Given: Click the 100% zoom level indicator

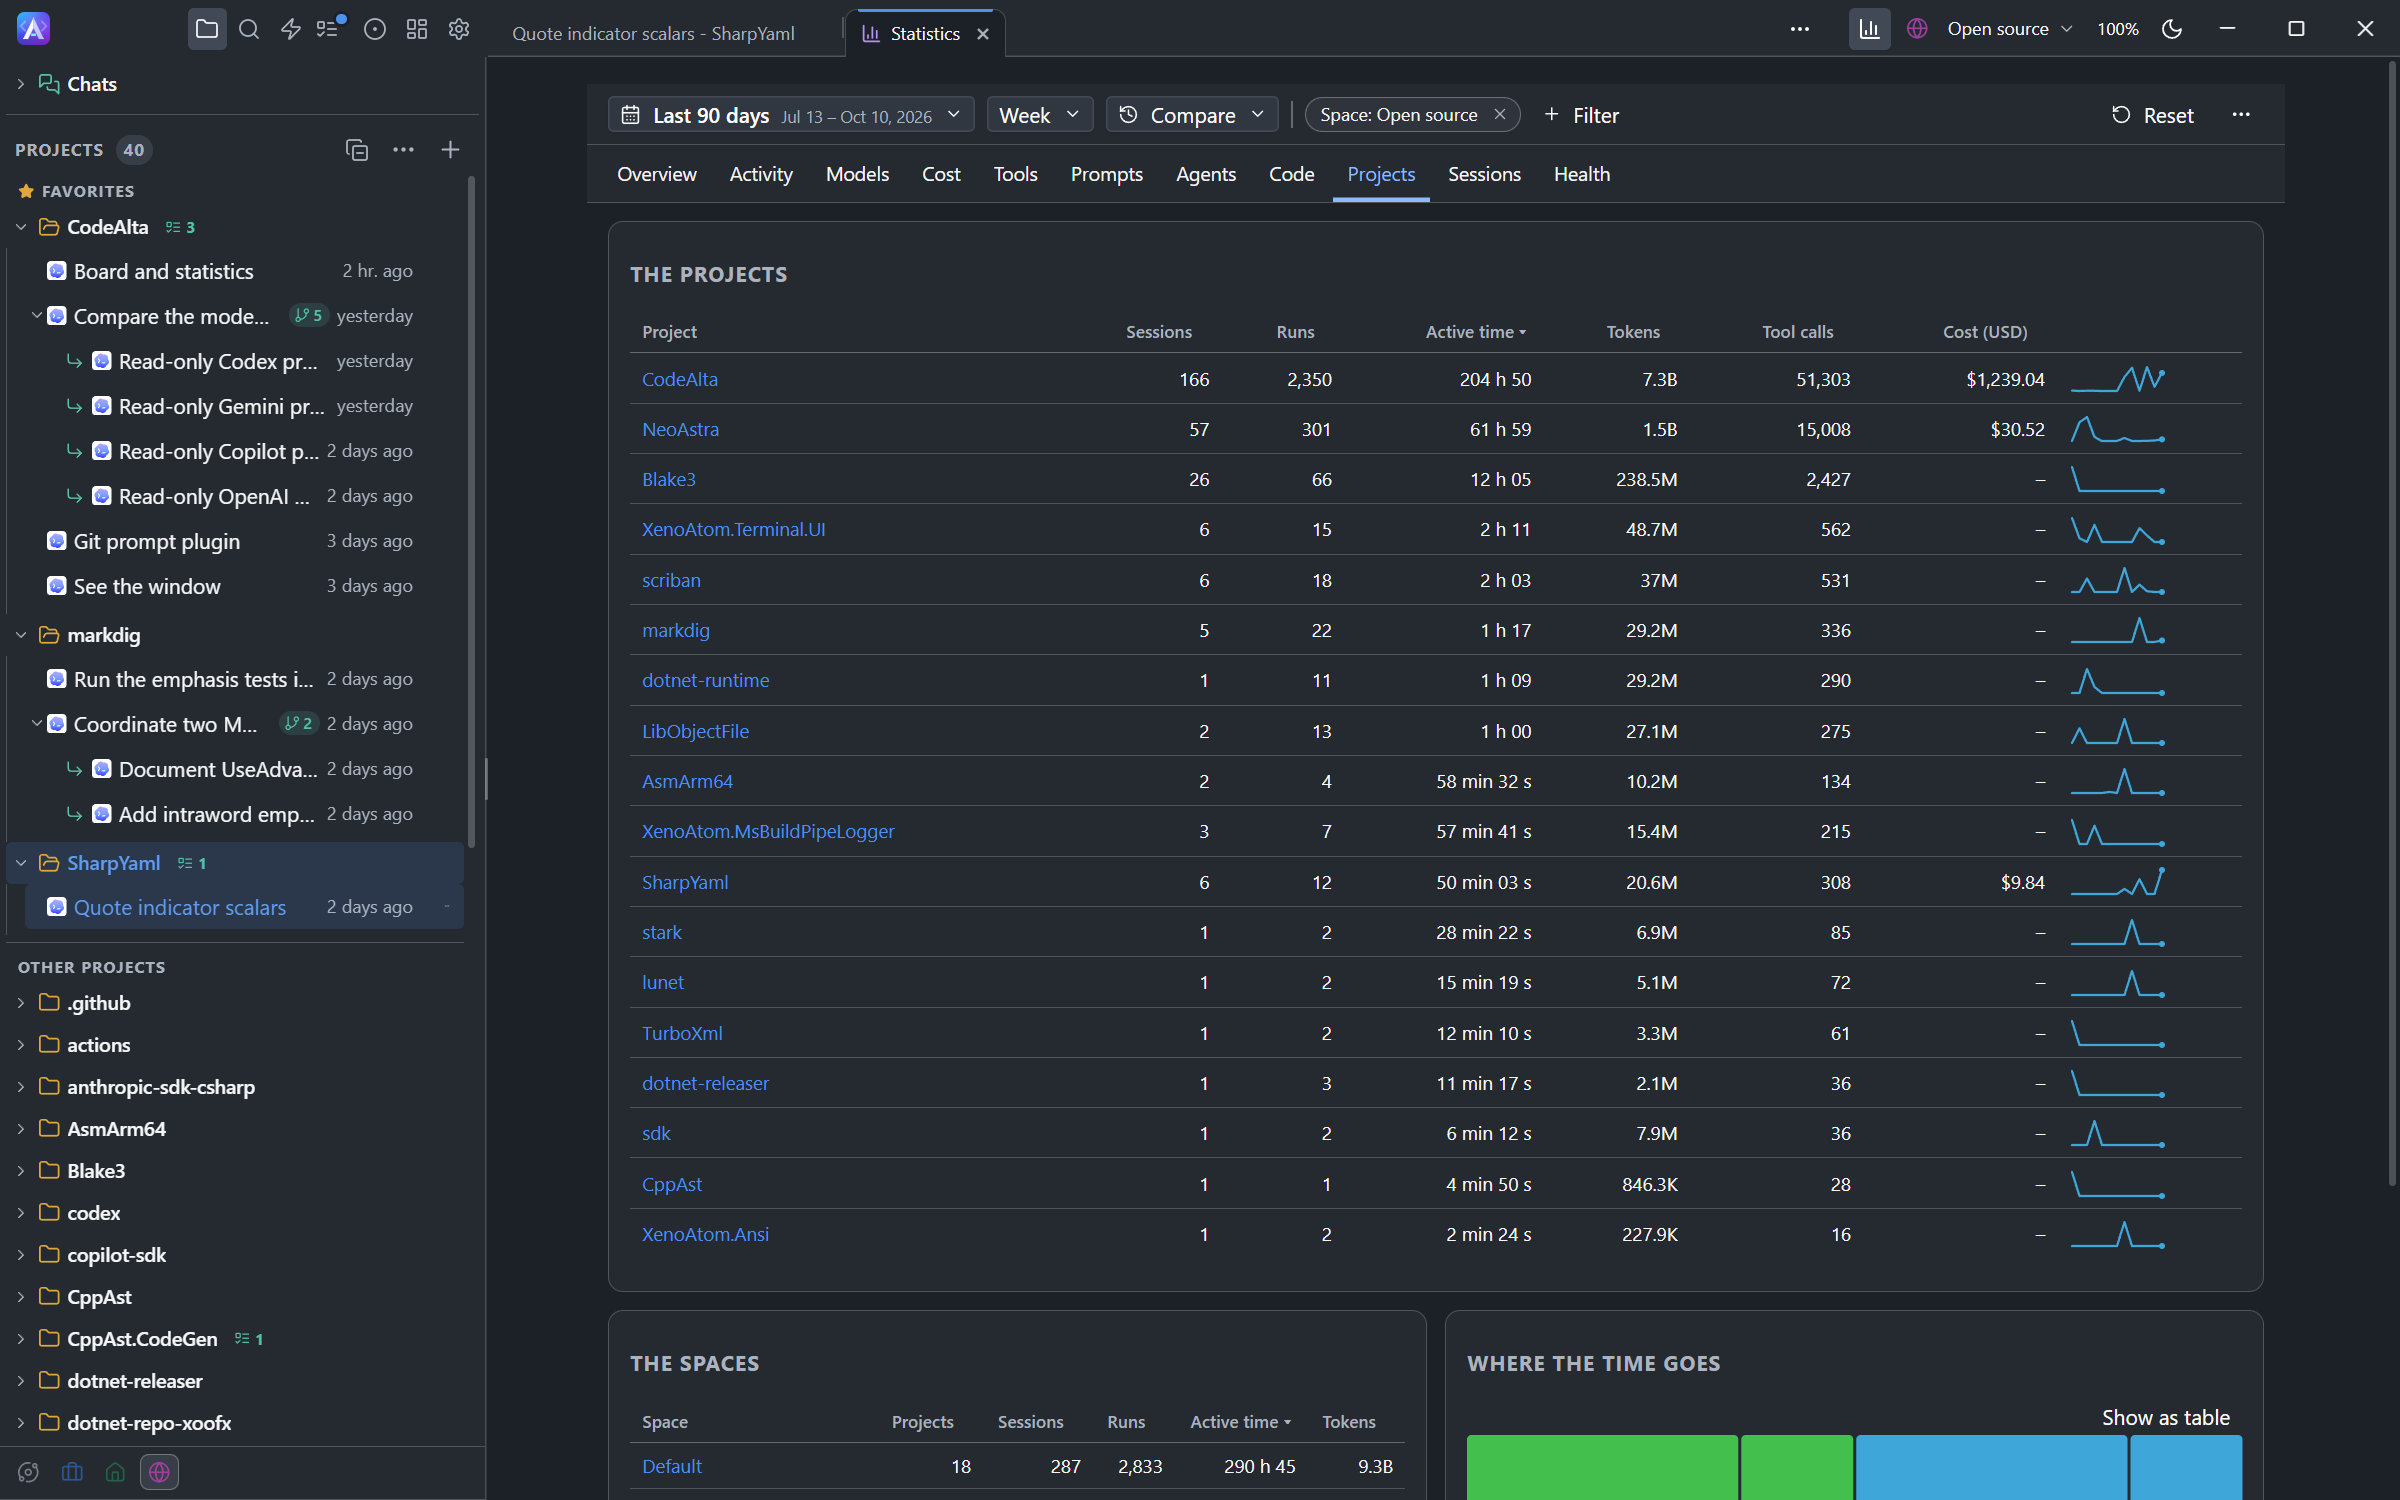Looking at the screenshot, I should point(2117,30).
